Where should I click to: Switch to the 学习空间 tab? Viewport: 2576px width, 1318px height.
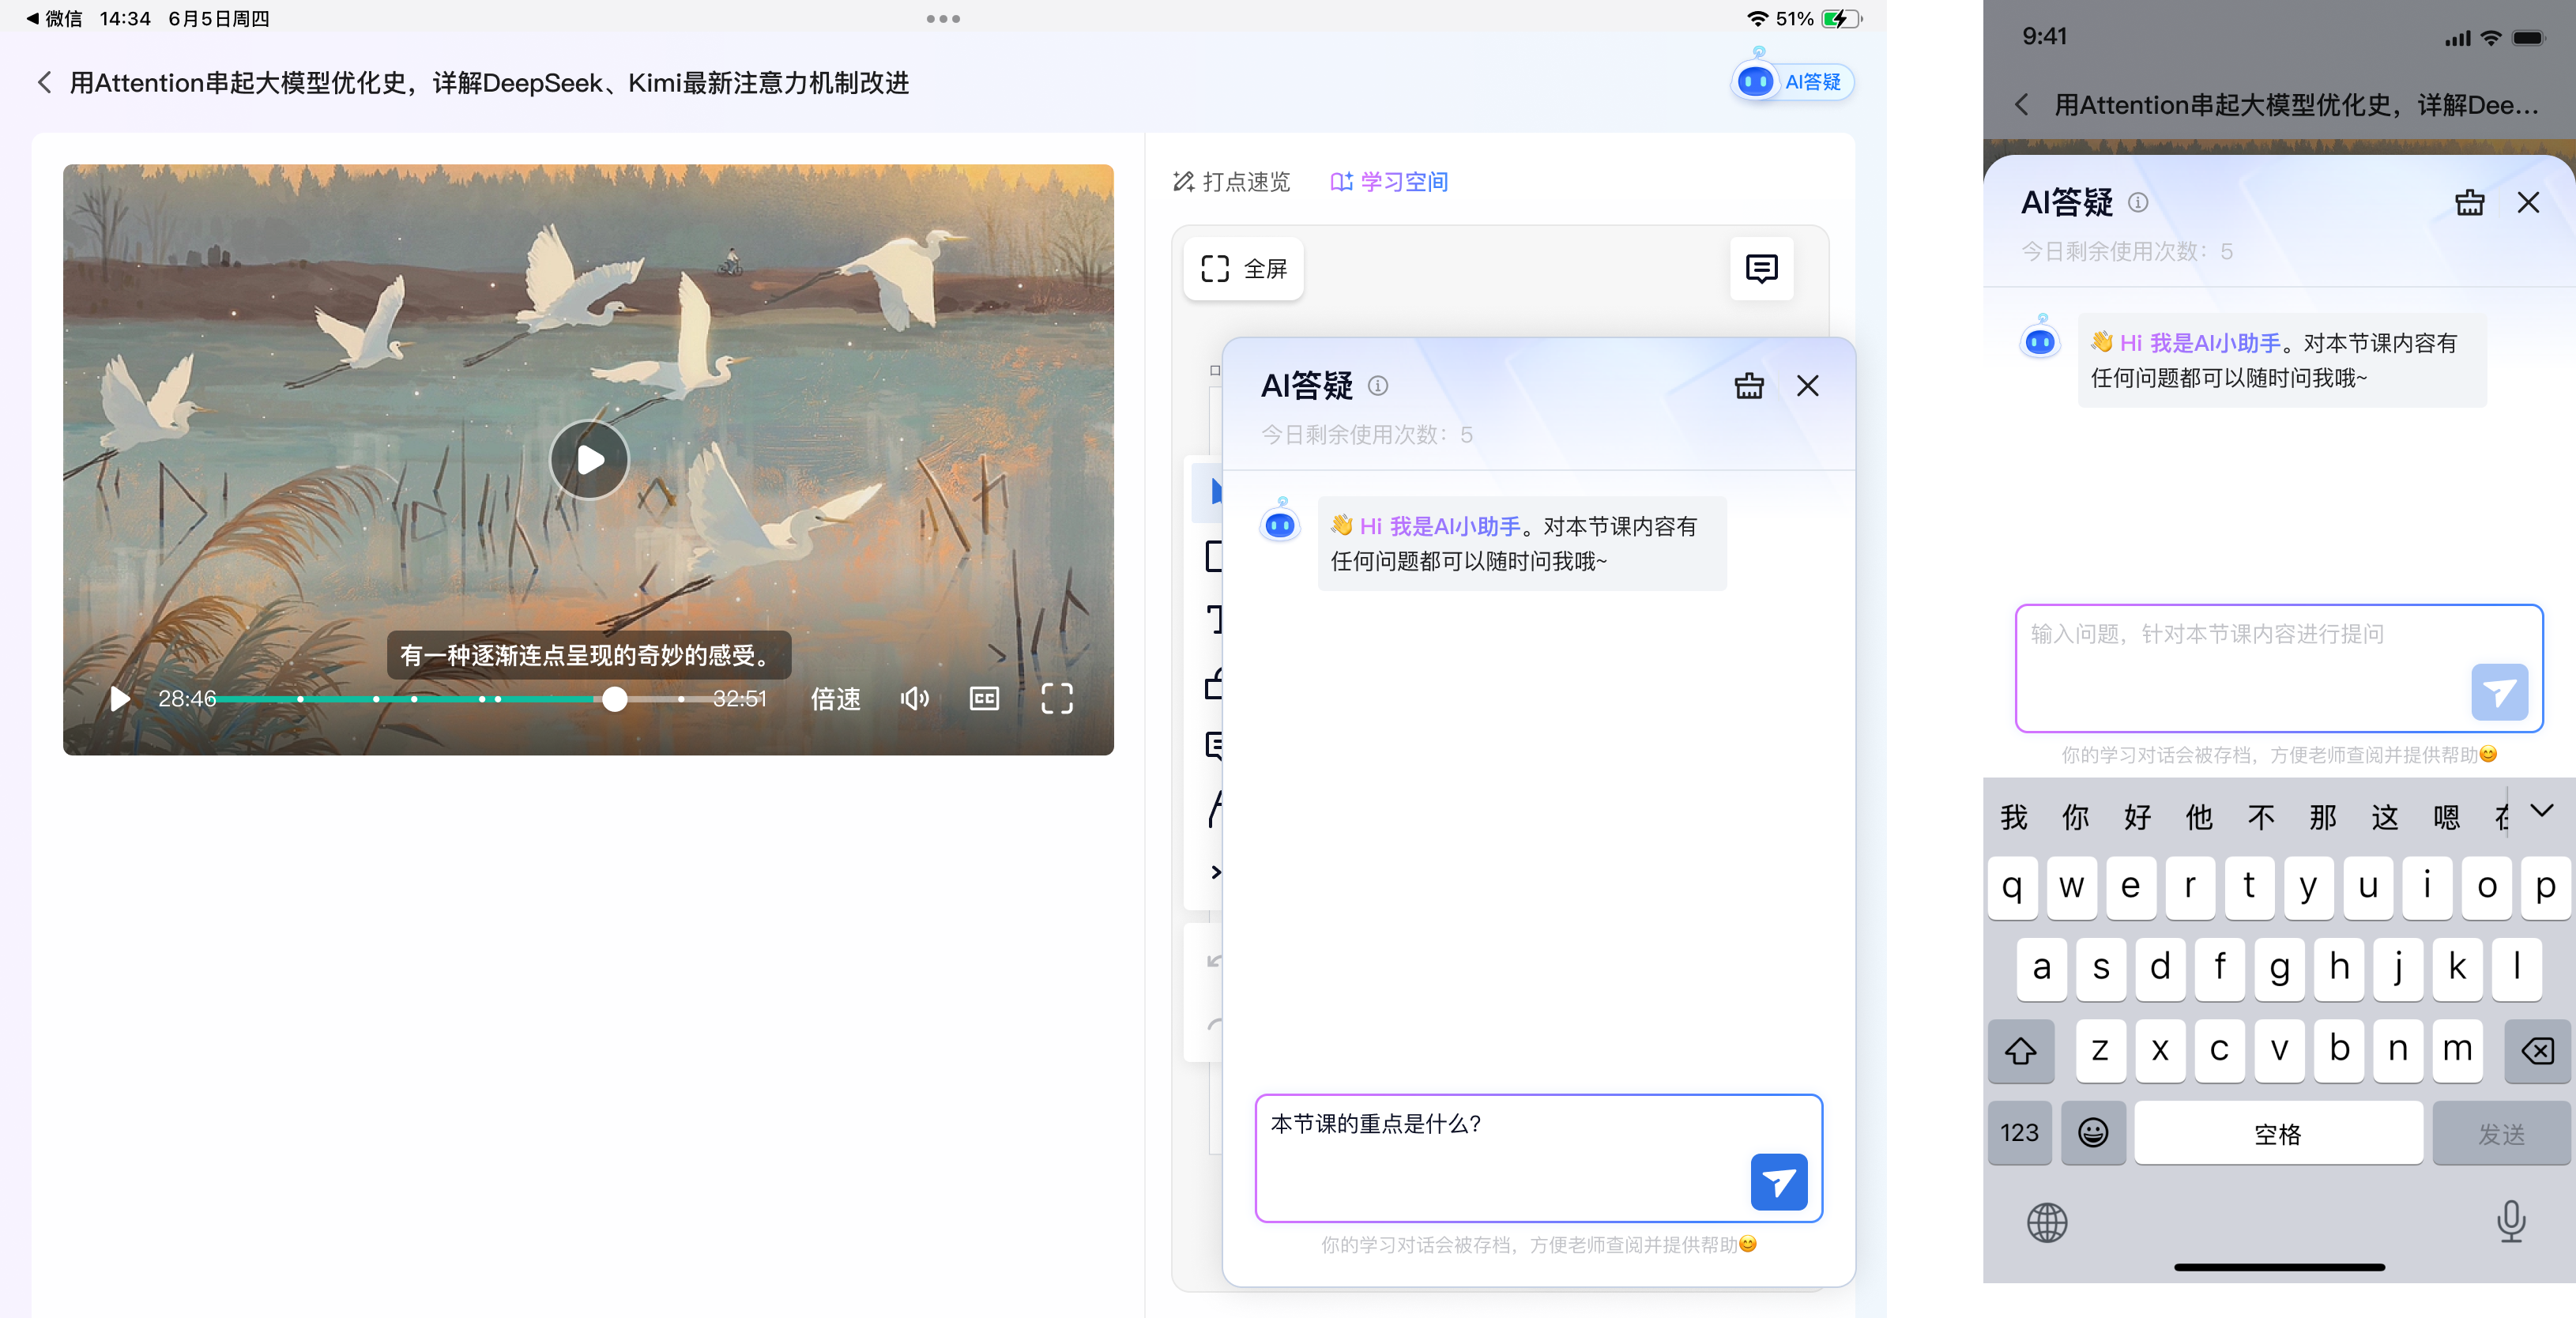1389,182
